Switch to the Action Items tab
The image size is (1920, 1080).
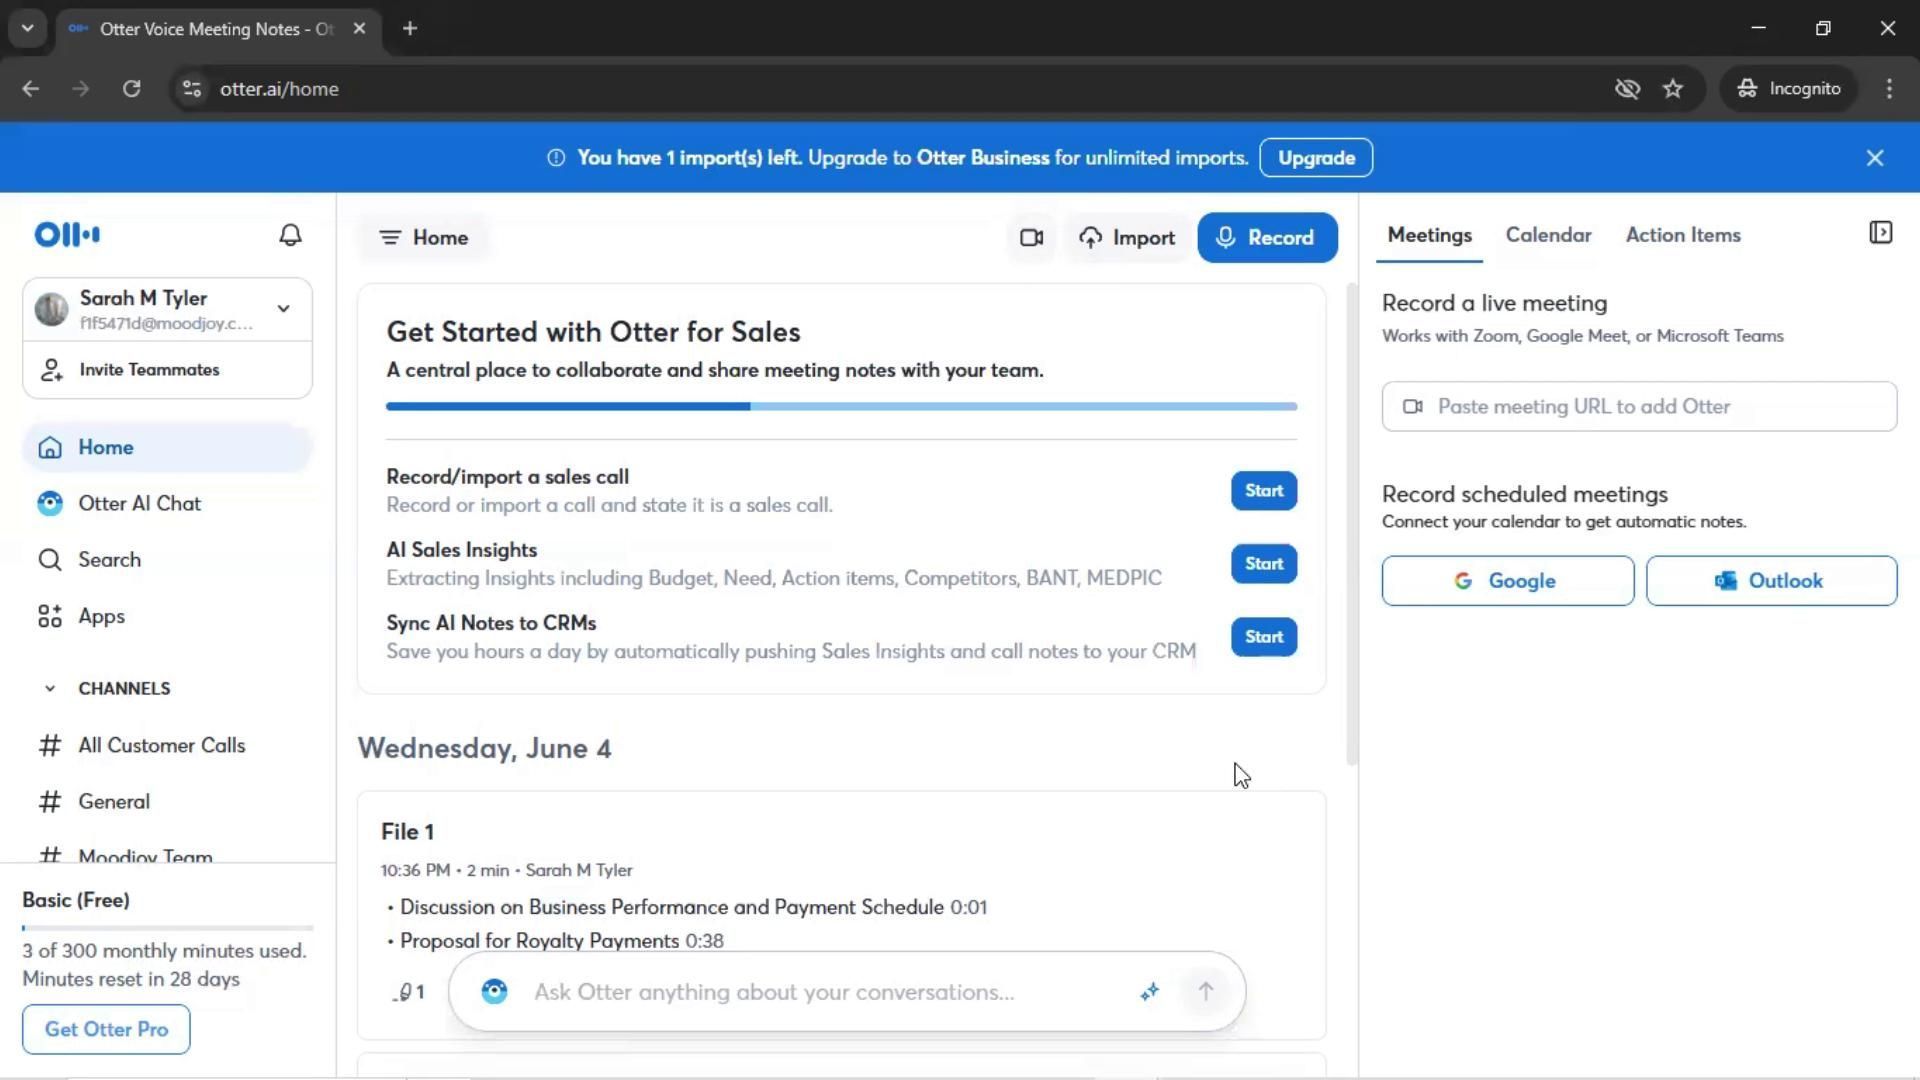1683,235
